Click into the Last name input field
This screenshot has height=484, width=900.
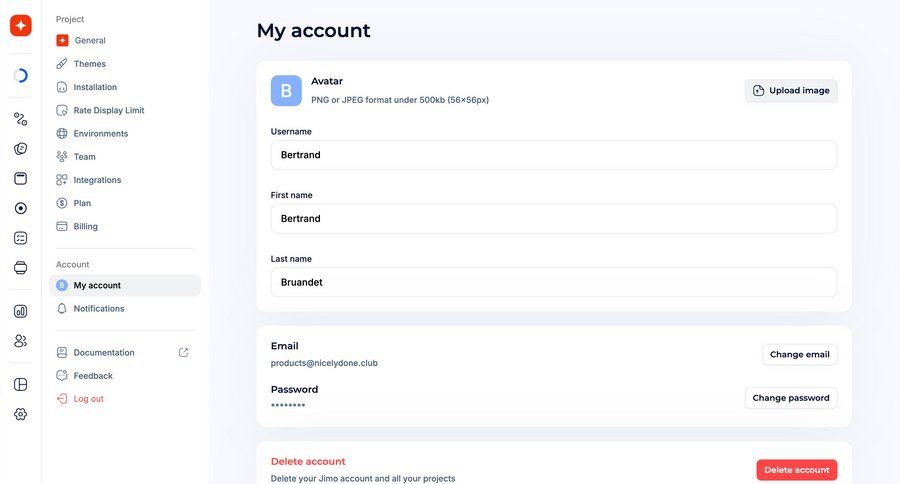tap(553, 282)
